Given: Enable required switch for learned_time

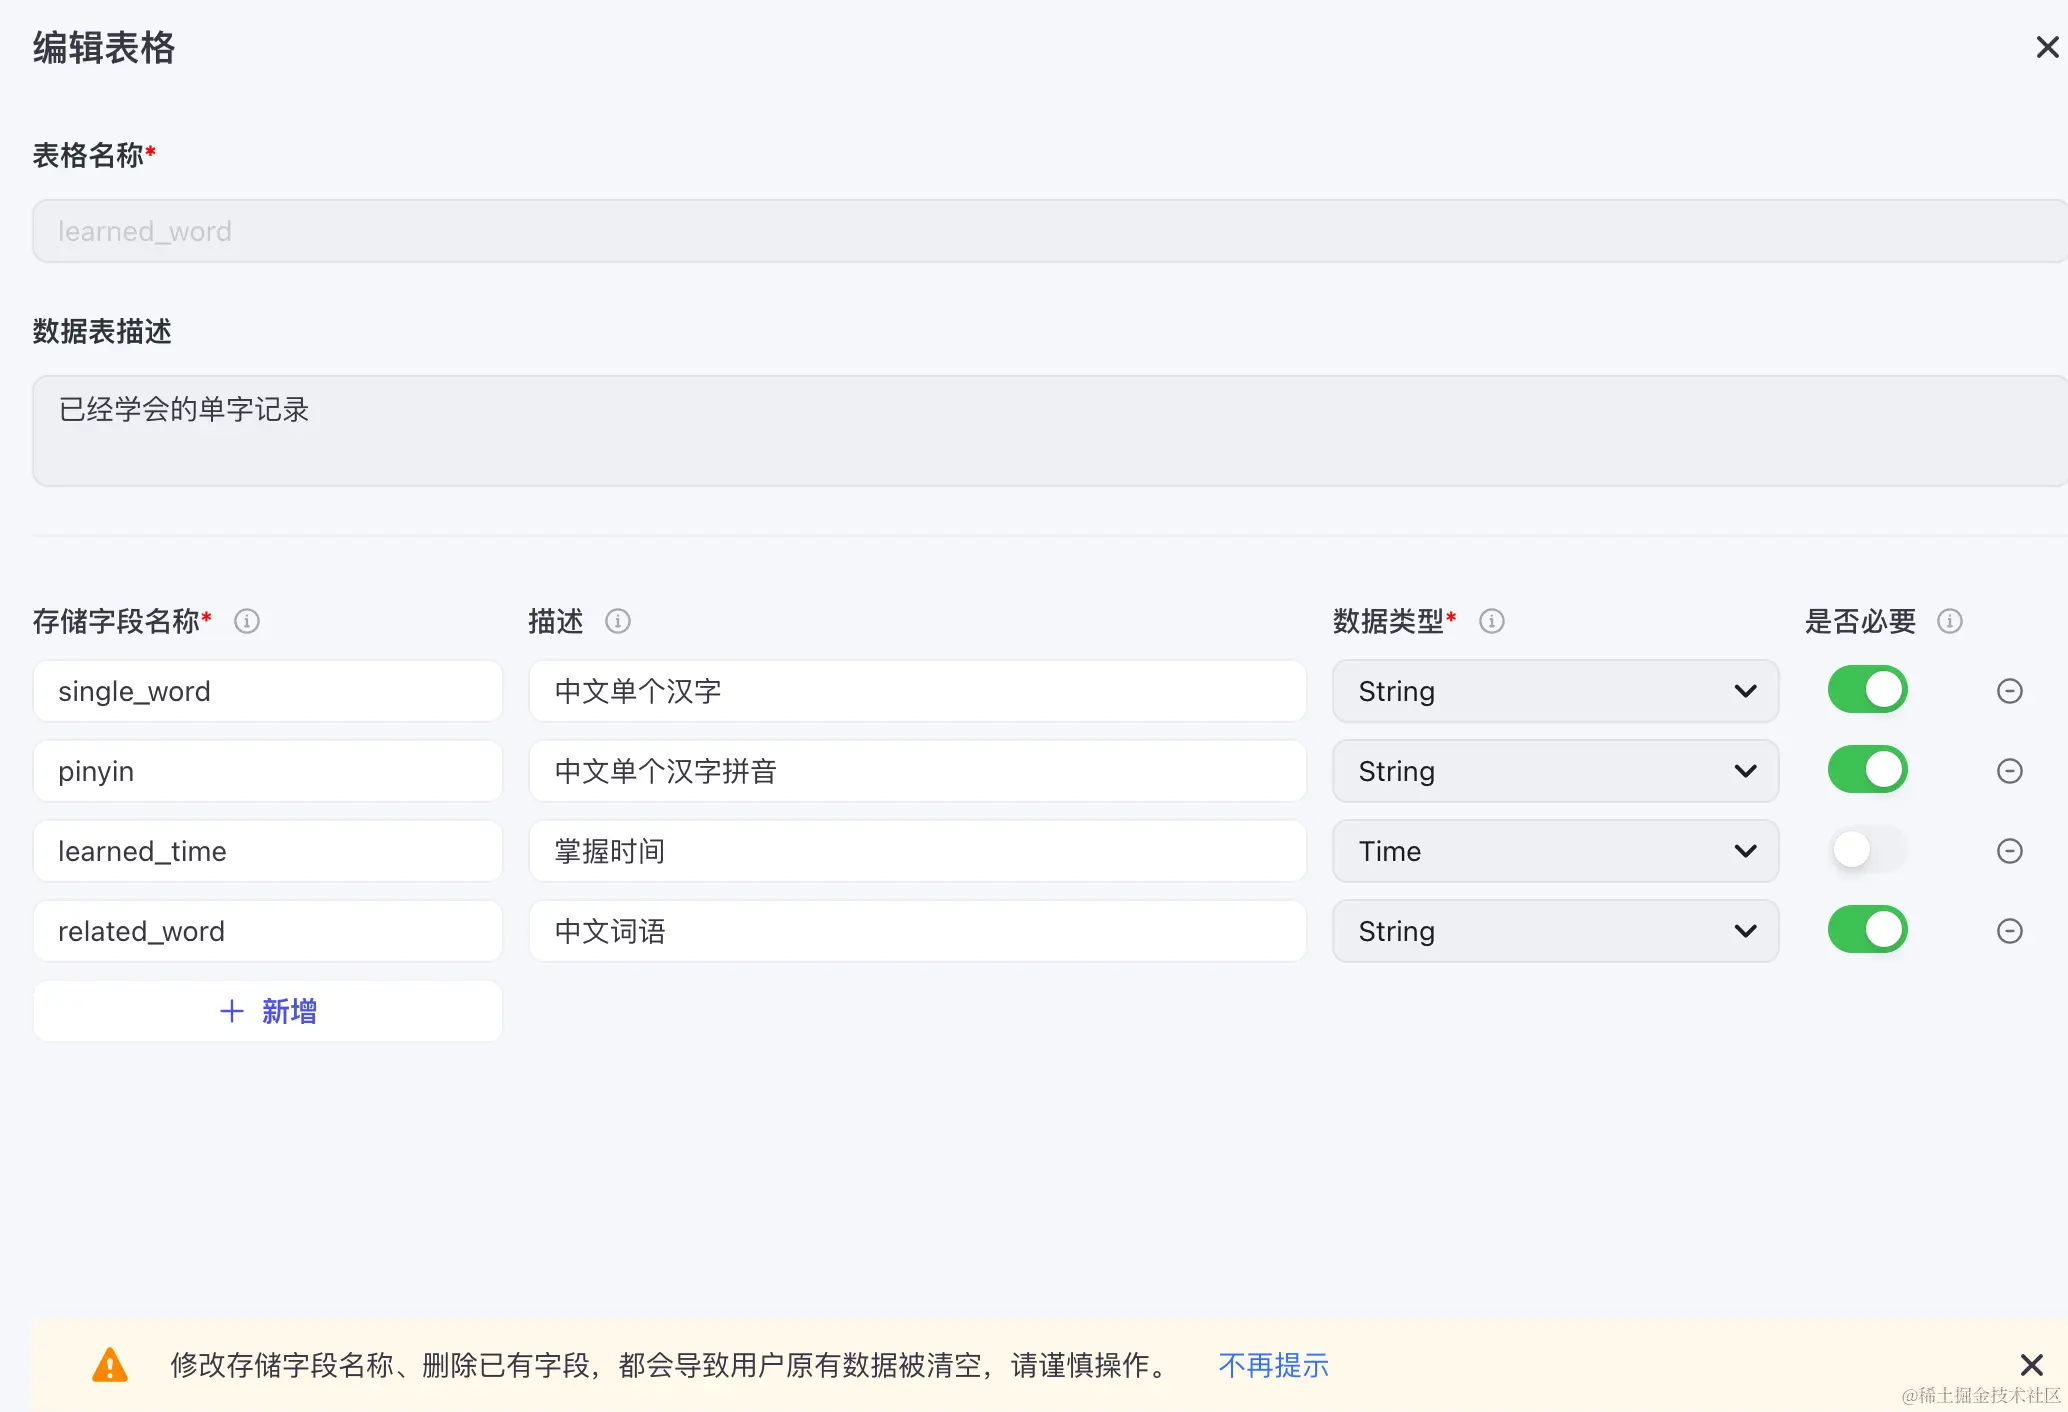Looking at the screenshot, I should click(x=1867, y=850).
